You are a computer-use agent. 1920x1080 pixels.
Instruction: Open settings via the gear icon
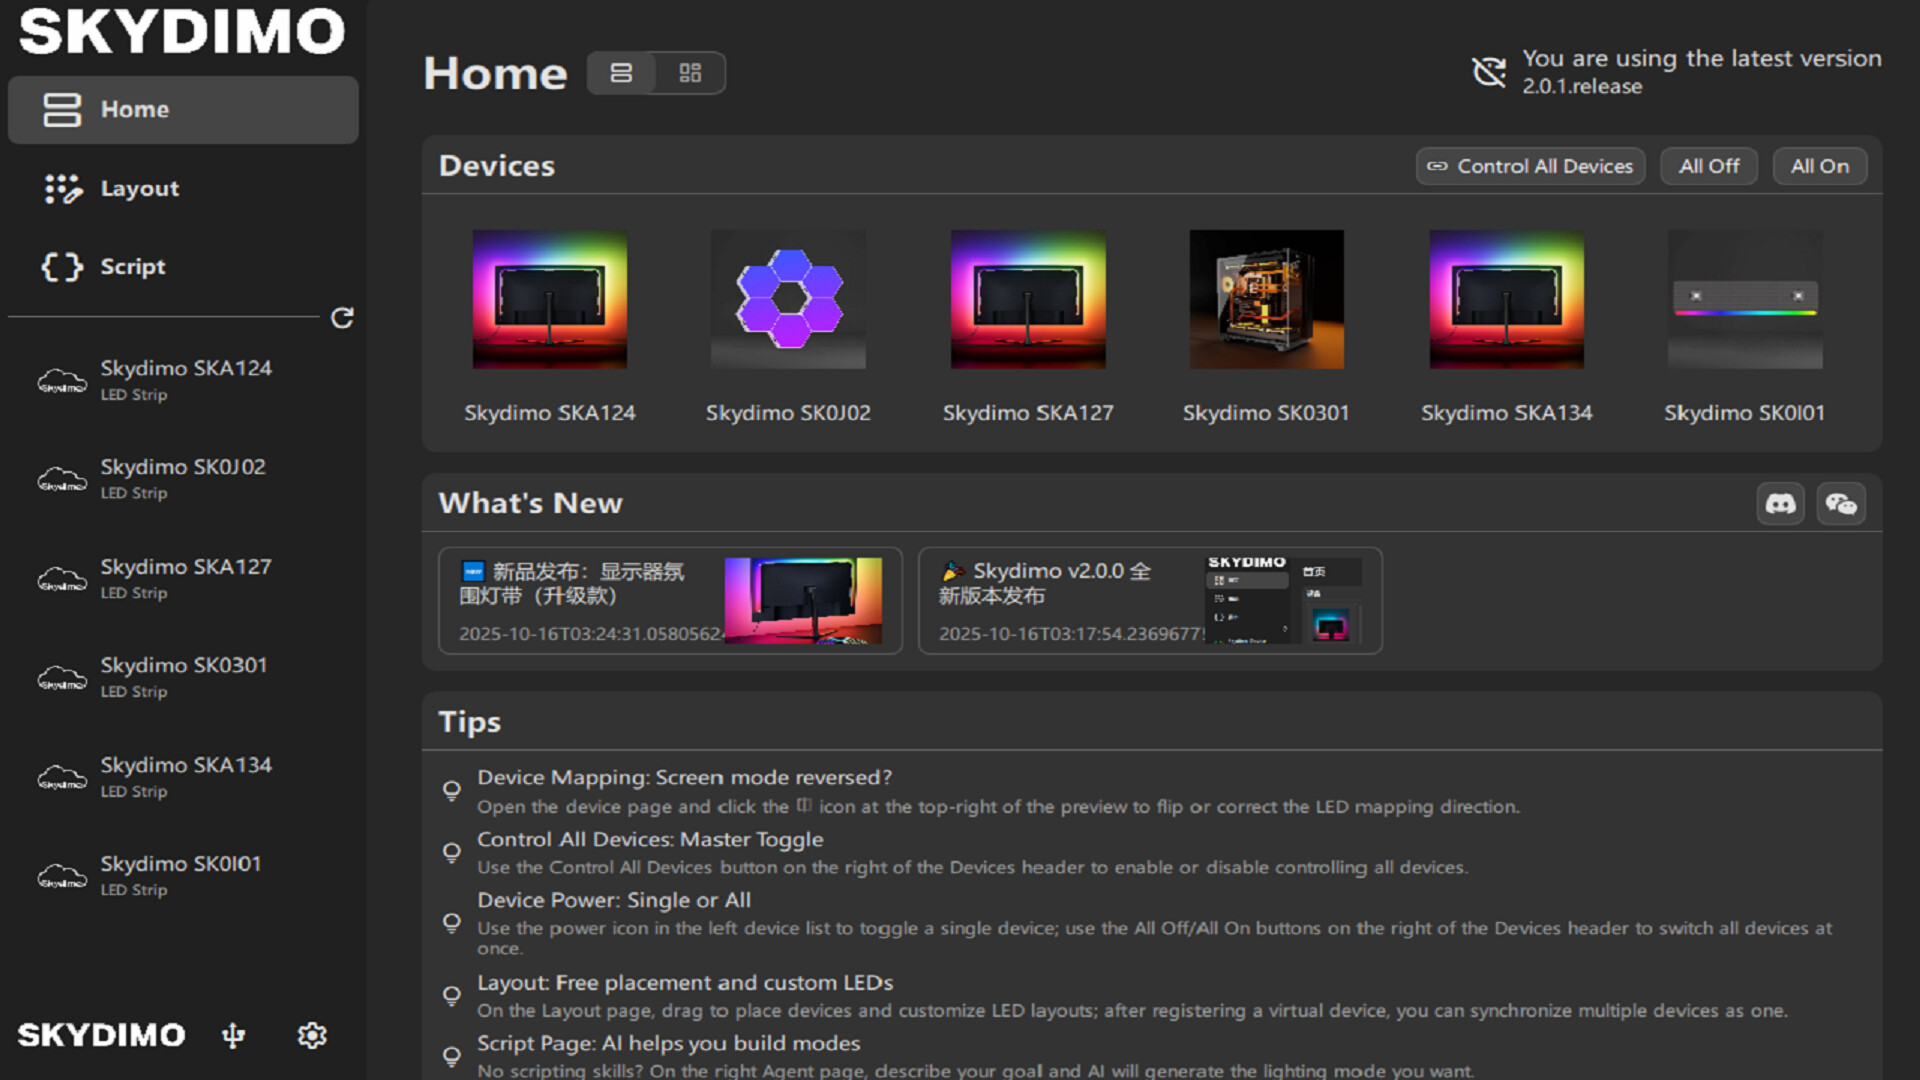click(312, 1035)
